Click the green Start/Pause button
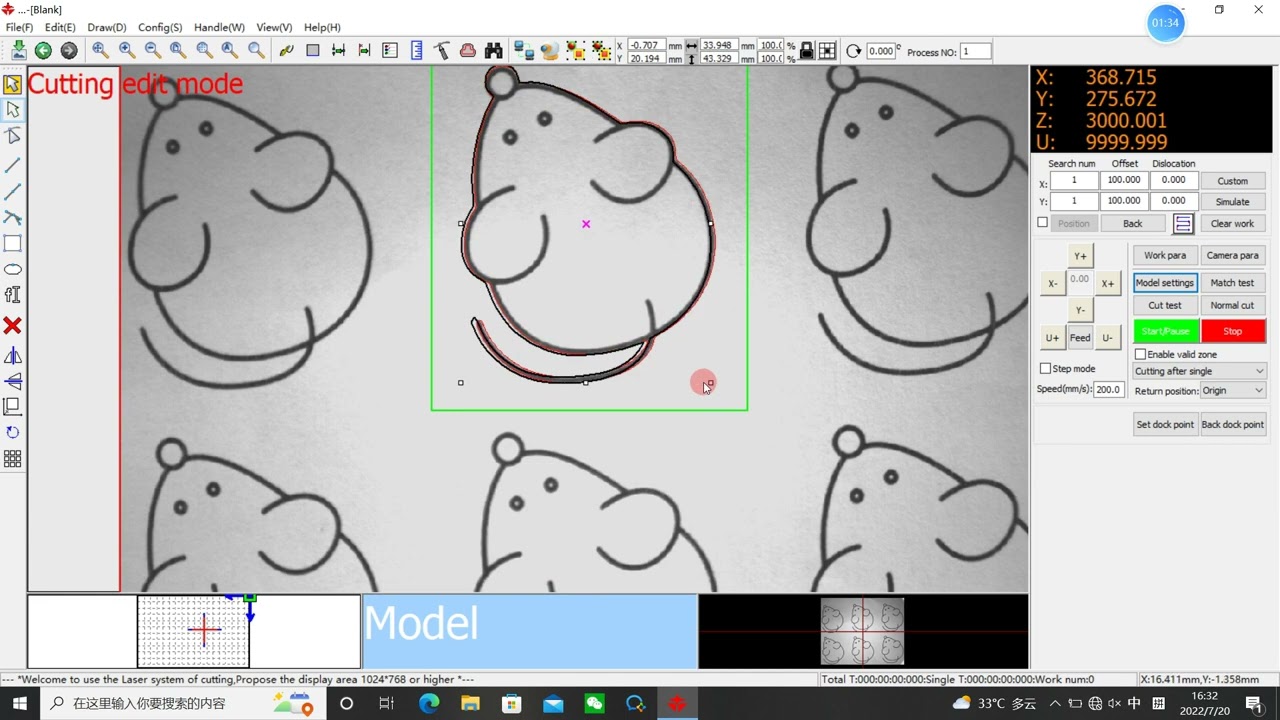Screen dimensions: 1280x720 click(x=1165, y=331)
